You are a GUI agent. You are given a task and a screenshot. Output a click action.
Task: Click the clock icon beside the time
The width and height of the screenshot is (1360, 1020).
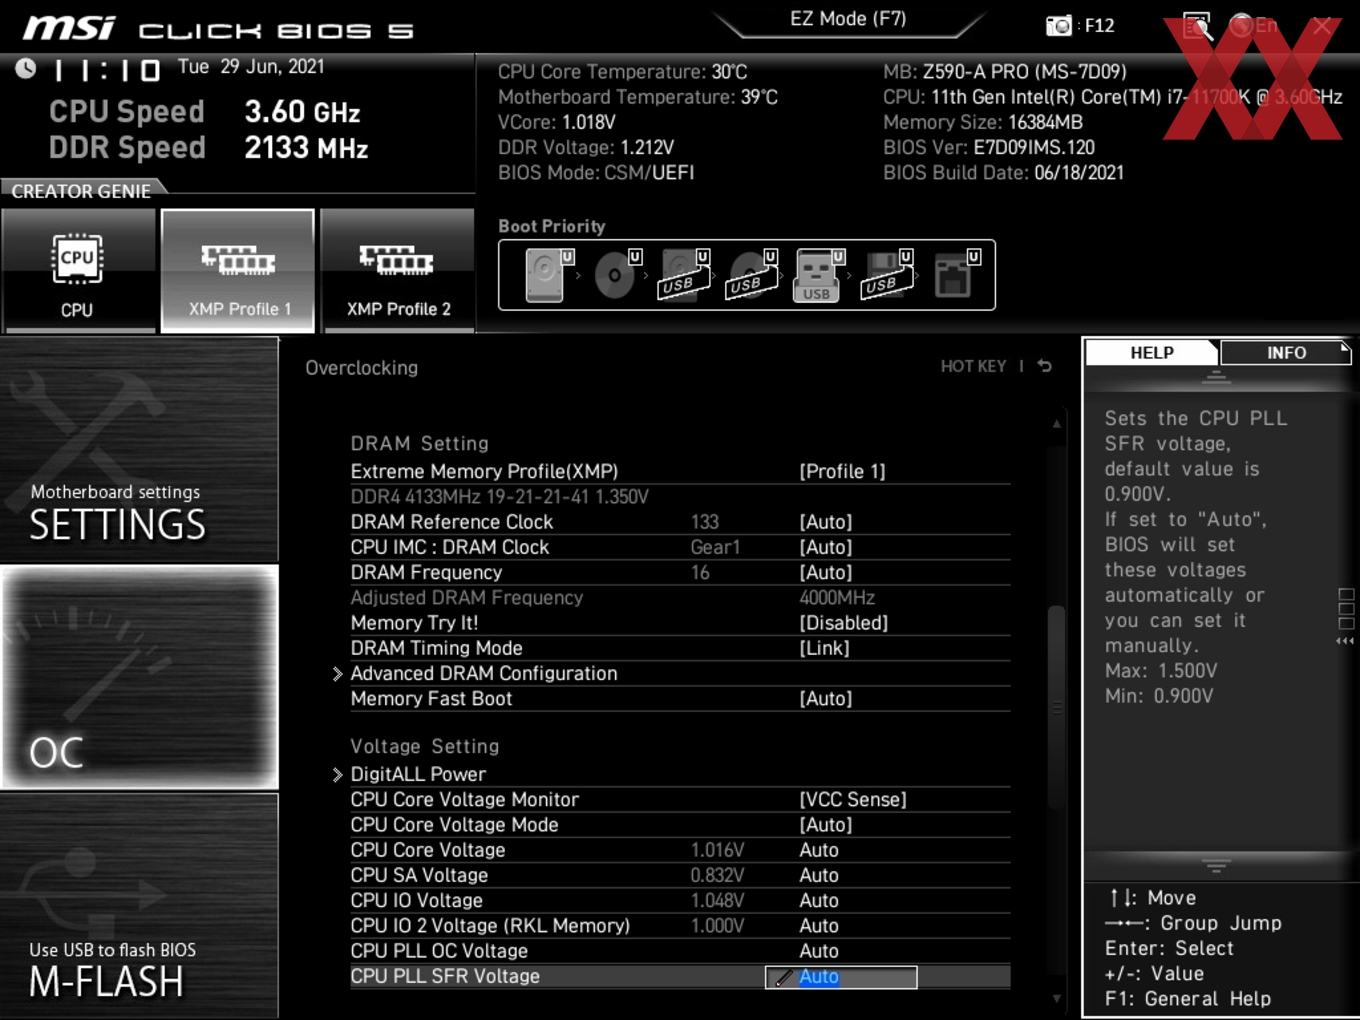point(26,68)
